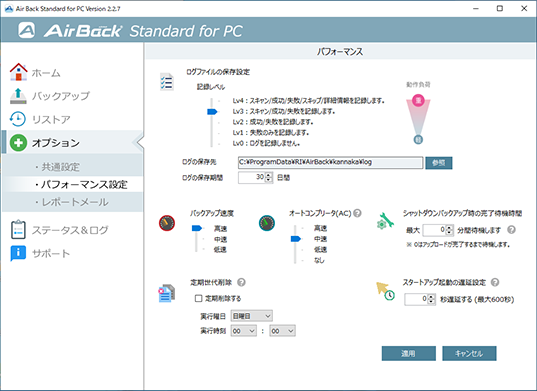Open the バックアップ drive icon
The height and width of the screenshot is (391, 537).
[18, 96]
